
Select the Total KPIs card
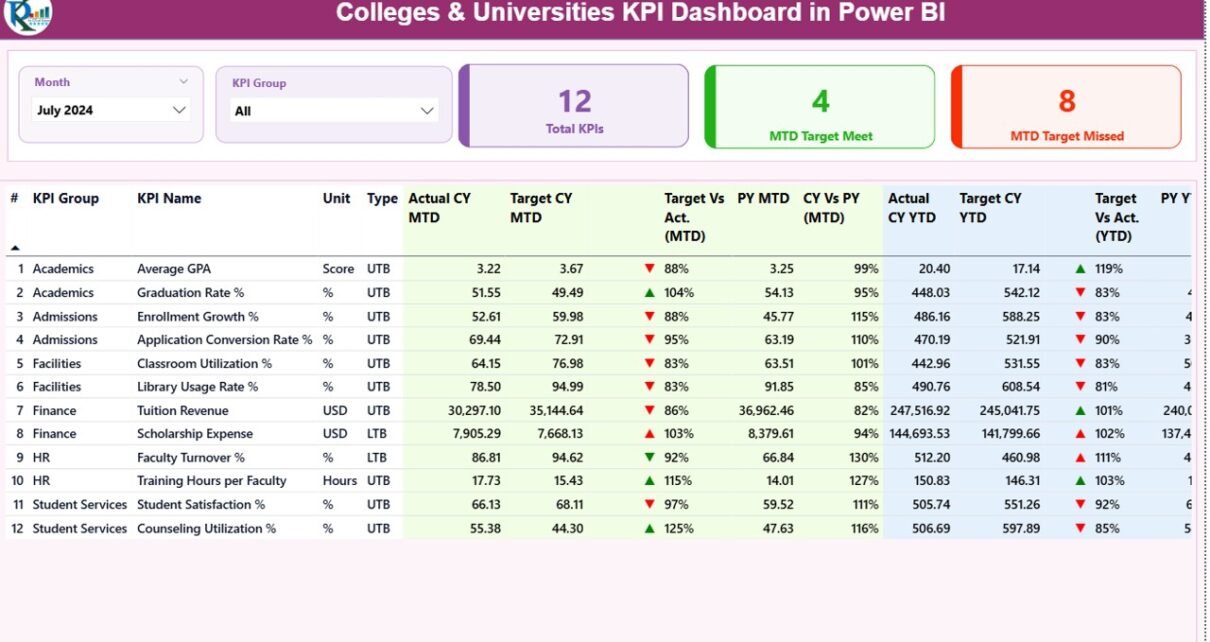coord(574,107)
